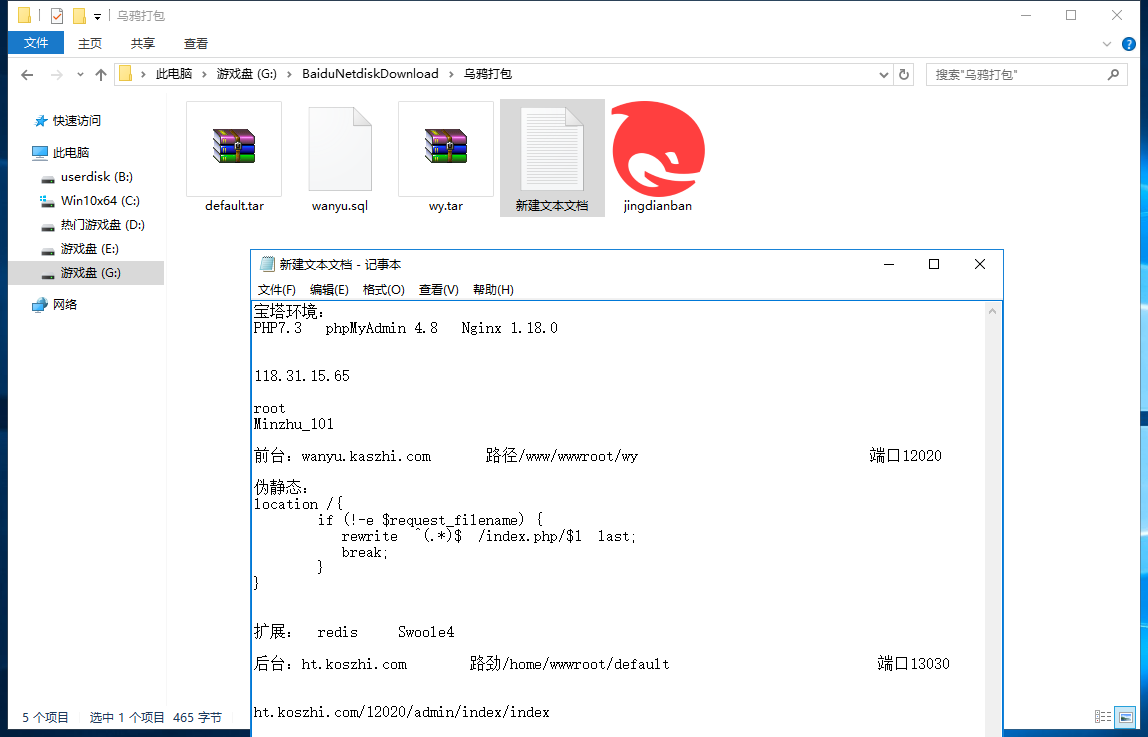1148x737 pixels.
Task: Open Notepad's 编辑(E) menu
Action: tap(329, 289)
